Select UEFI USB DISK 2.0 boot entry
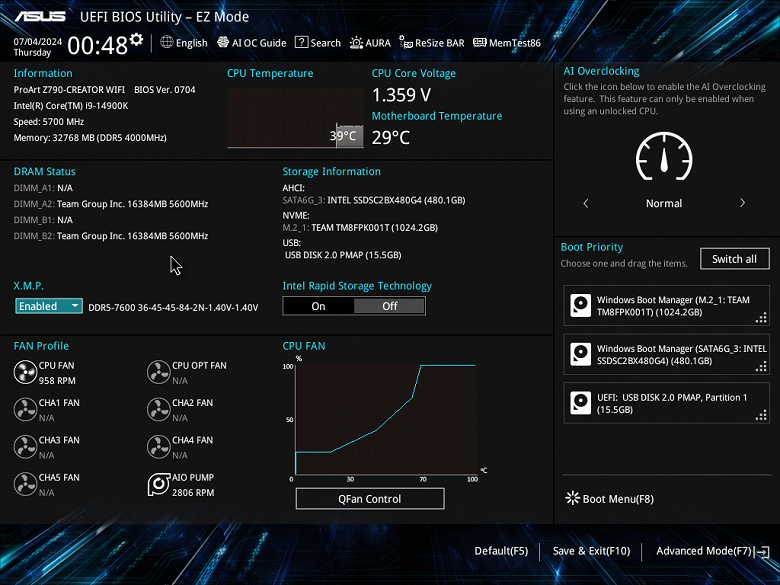This screenshot has height=585, width=780. pyautogui.click(x=666, y=403)
